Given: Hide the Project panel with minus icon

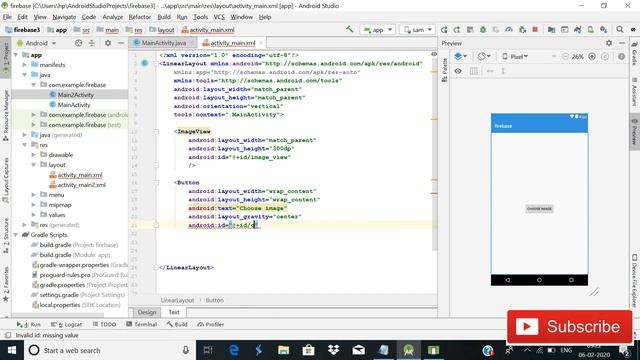Looking at the screenshot, I should tap(121, 43).
